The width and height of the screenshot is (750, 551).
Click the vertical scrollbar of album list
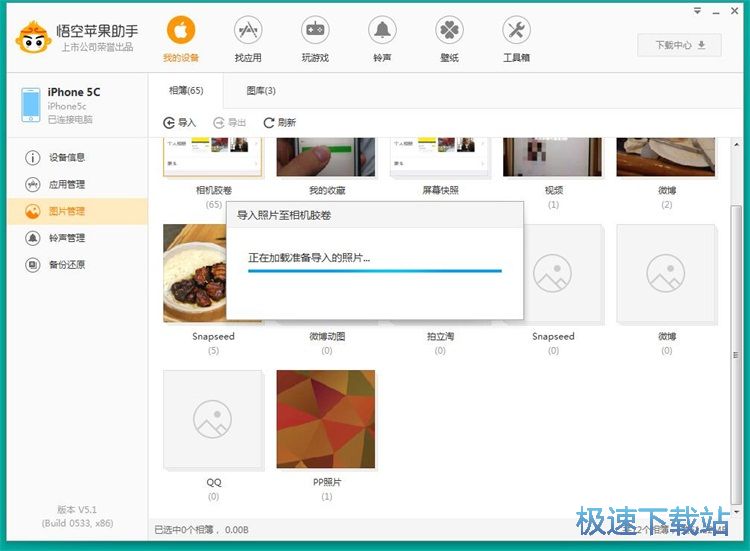click(x=736, y=354)
